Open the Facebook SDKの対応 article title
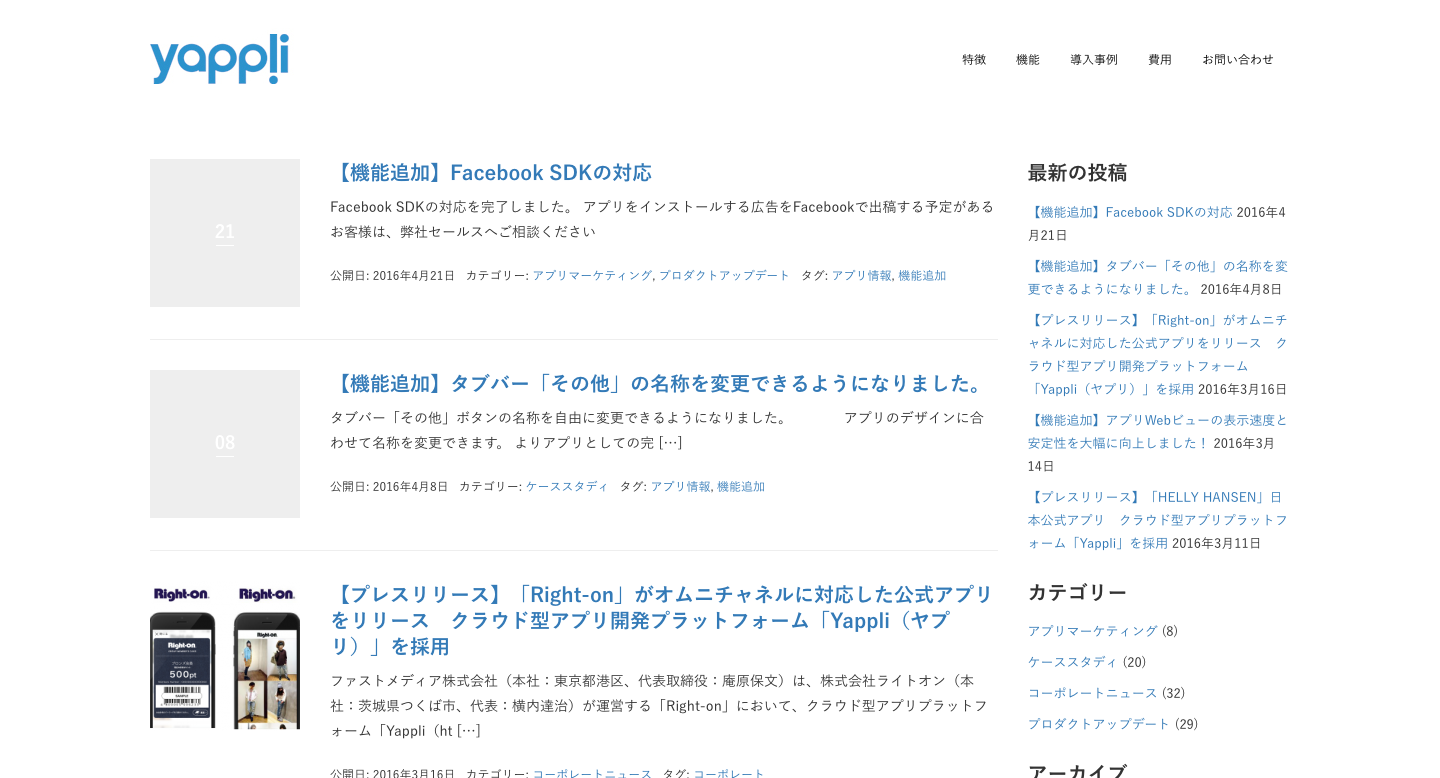The width and height of the screenshot is (1440, 778). tap(491, 173)
